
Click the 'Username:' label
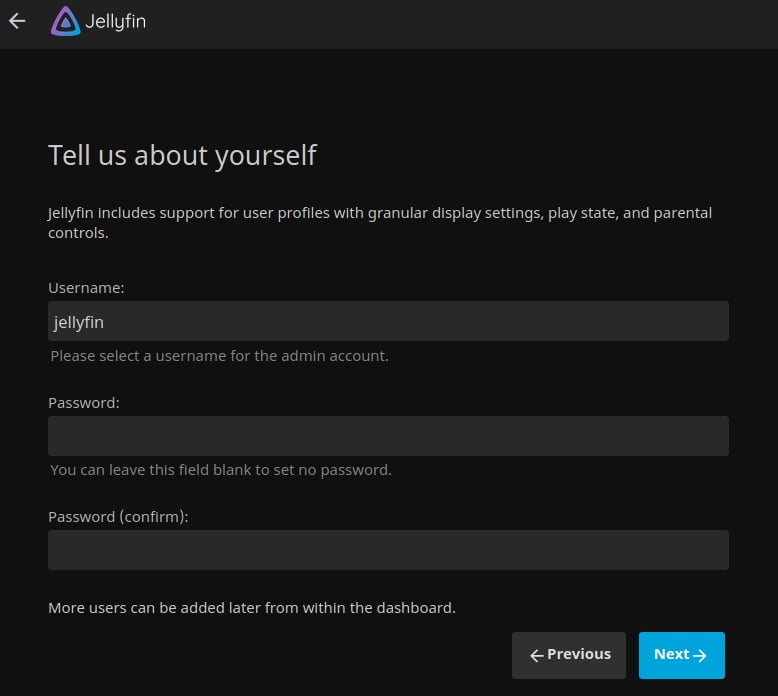[x=86, y=288]
